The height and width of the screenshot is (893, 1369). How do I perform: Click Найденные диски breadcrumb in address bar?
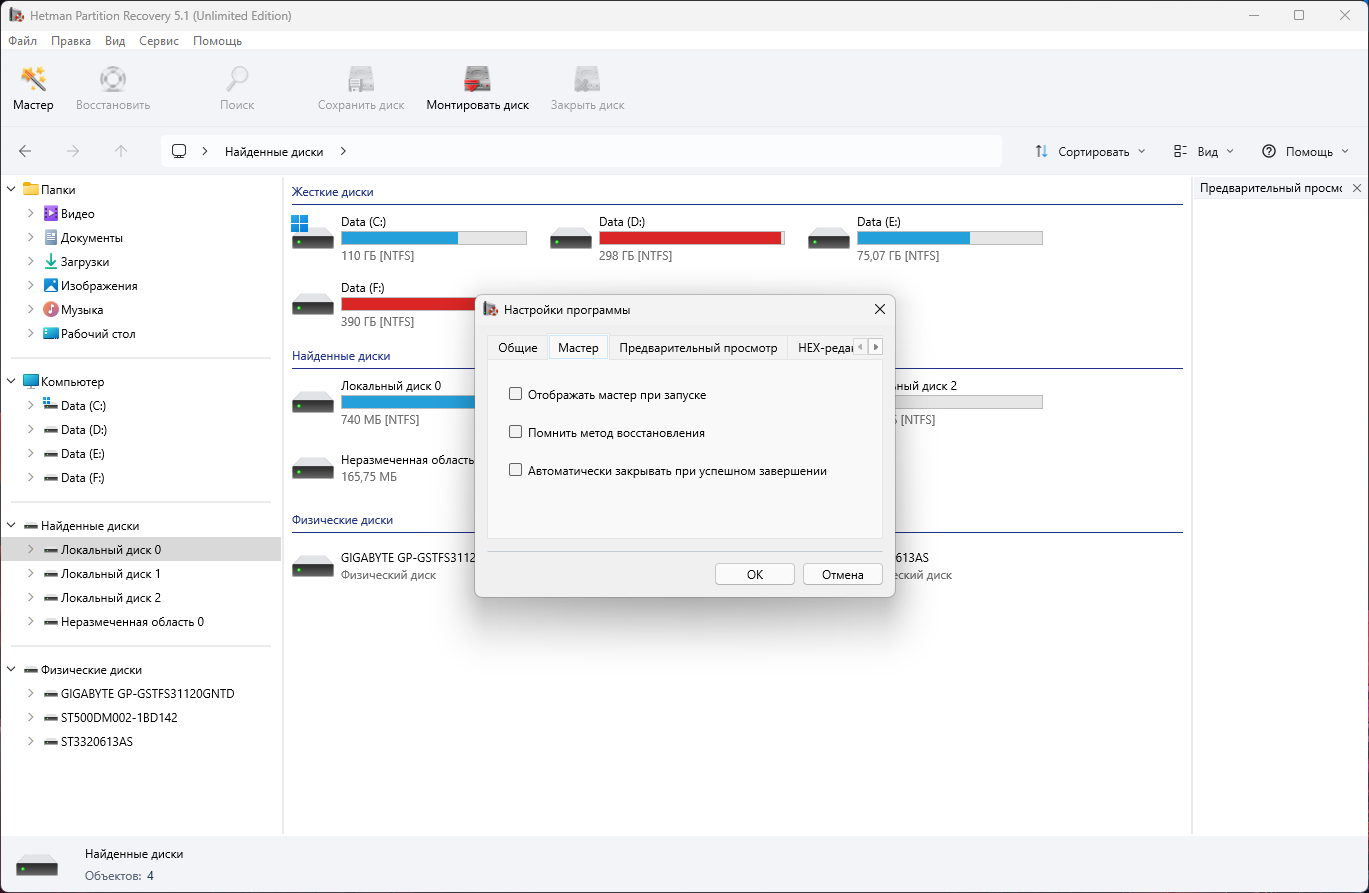[x=274, y=151]
